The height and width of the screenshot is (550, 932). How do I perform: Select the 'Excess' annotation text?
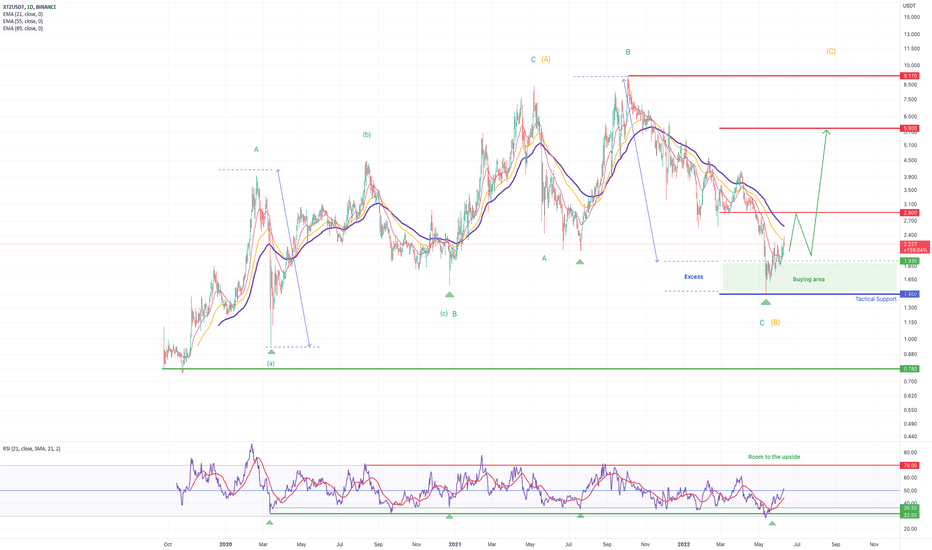[x=693, y=276]
